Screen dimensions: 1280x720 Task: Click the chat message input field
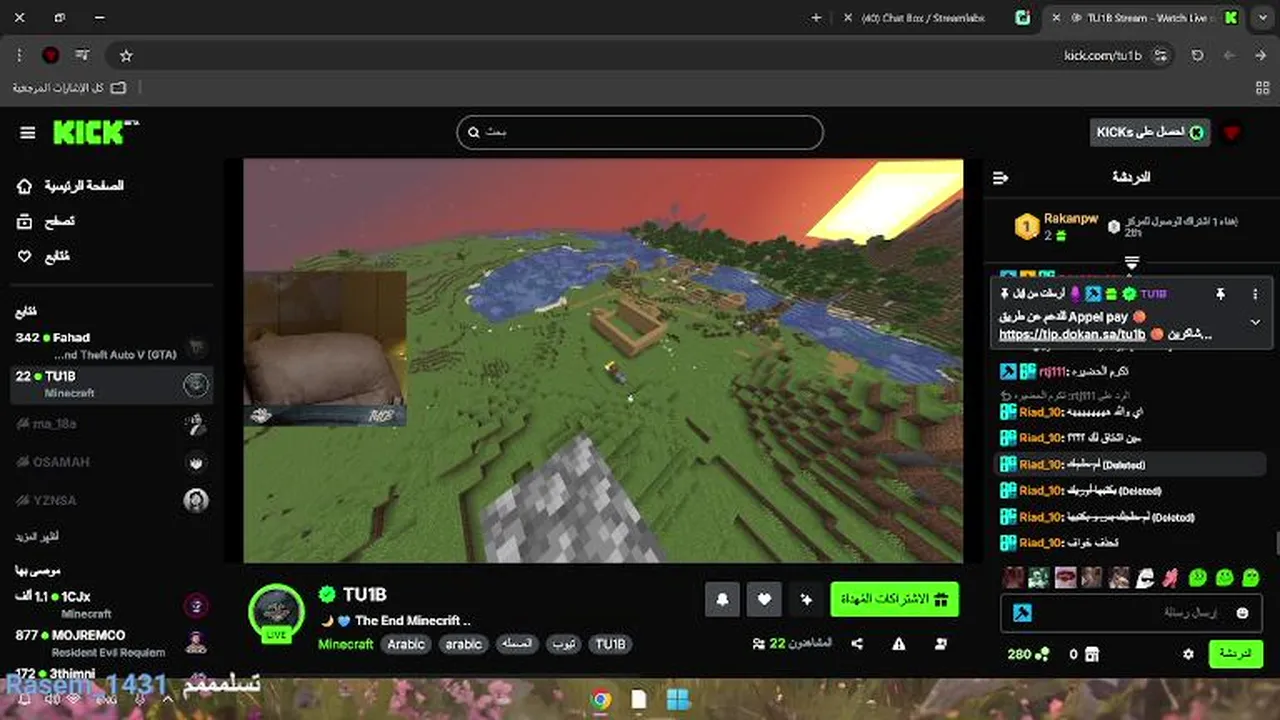(1131, 613)
